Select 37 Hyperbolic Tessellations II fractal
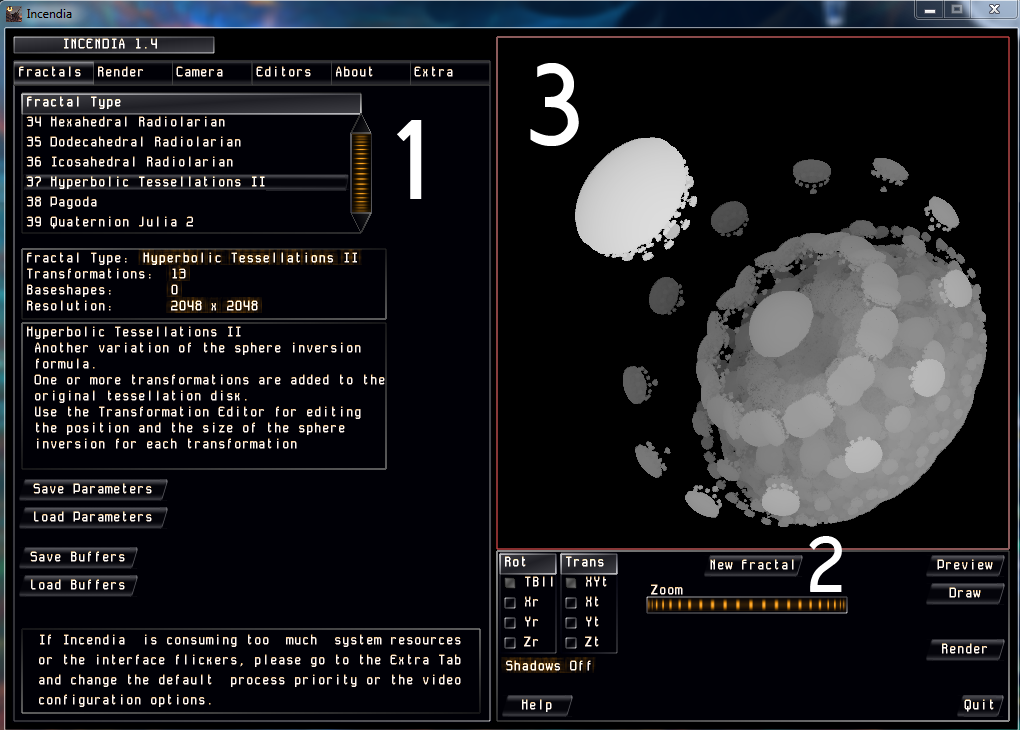 tap(186, 182)
